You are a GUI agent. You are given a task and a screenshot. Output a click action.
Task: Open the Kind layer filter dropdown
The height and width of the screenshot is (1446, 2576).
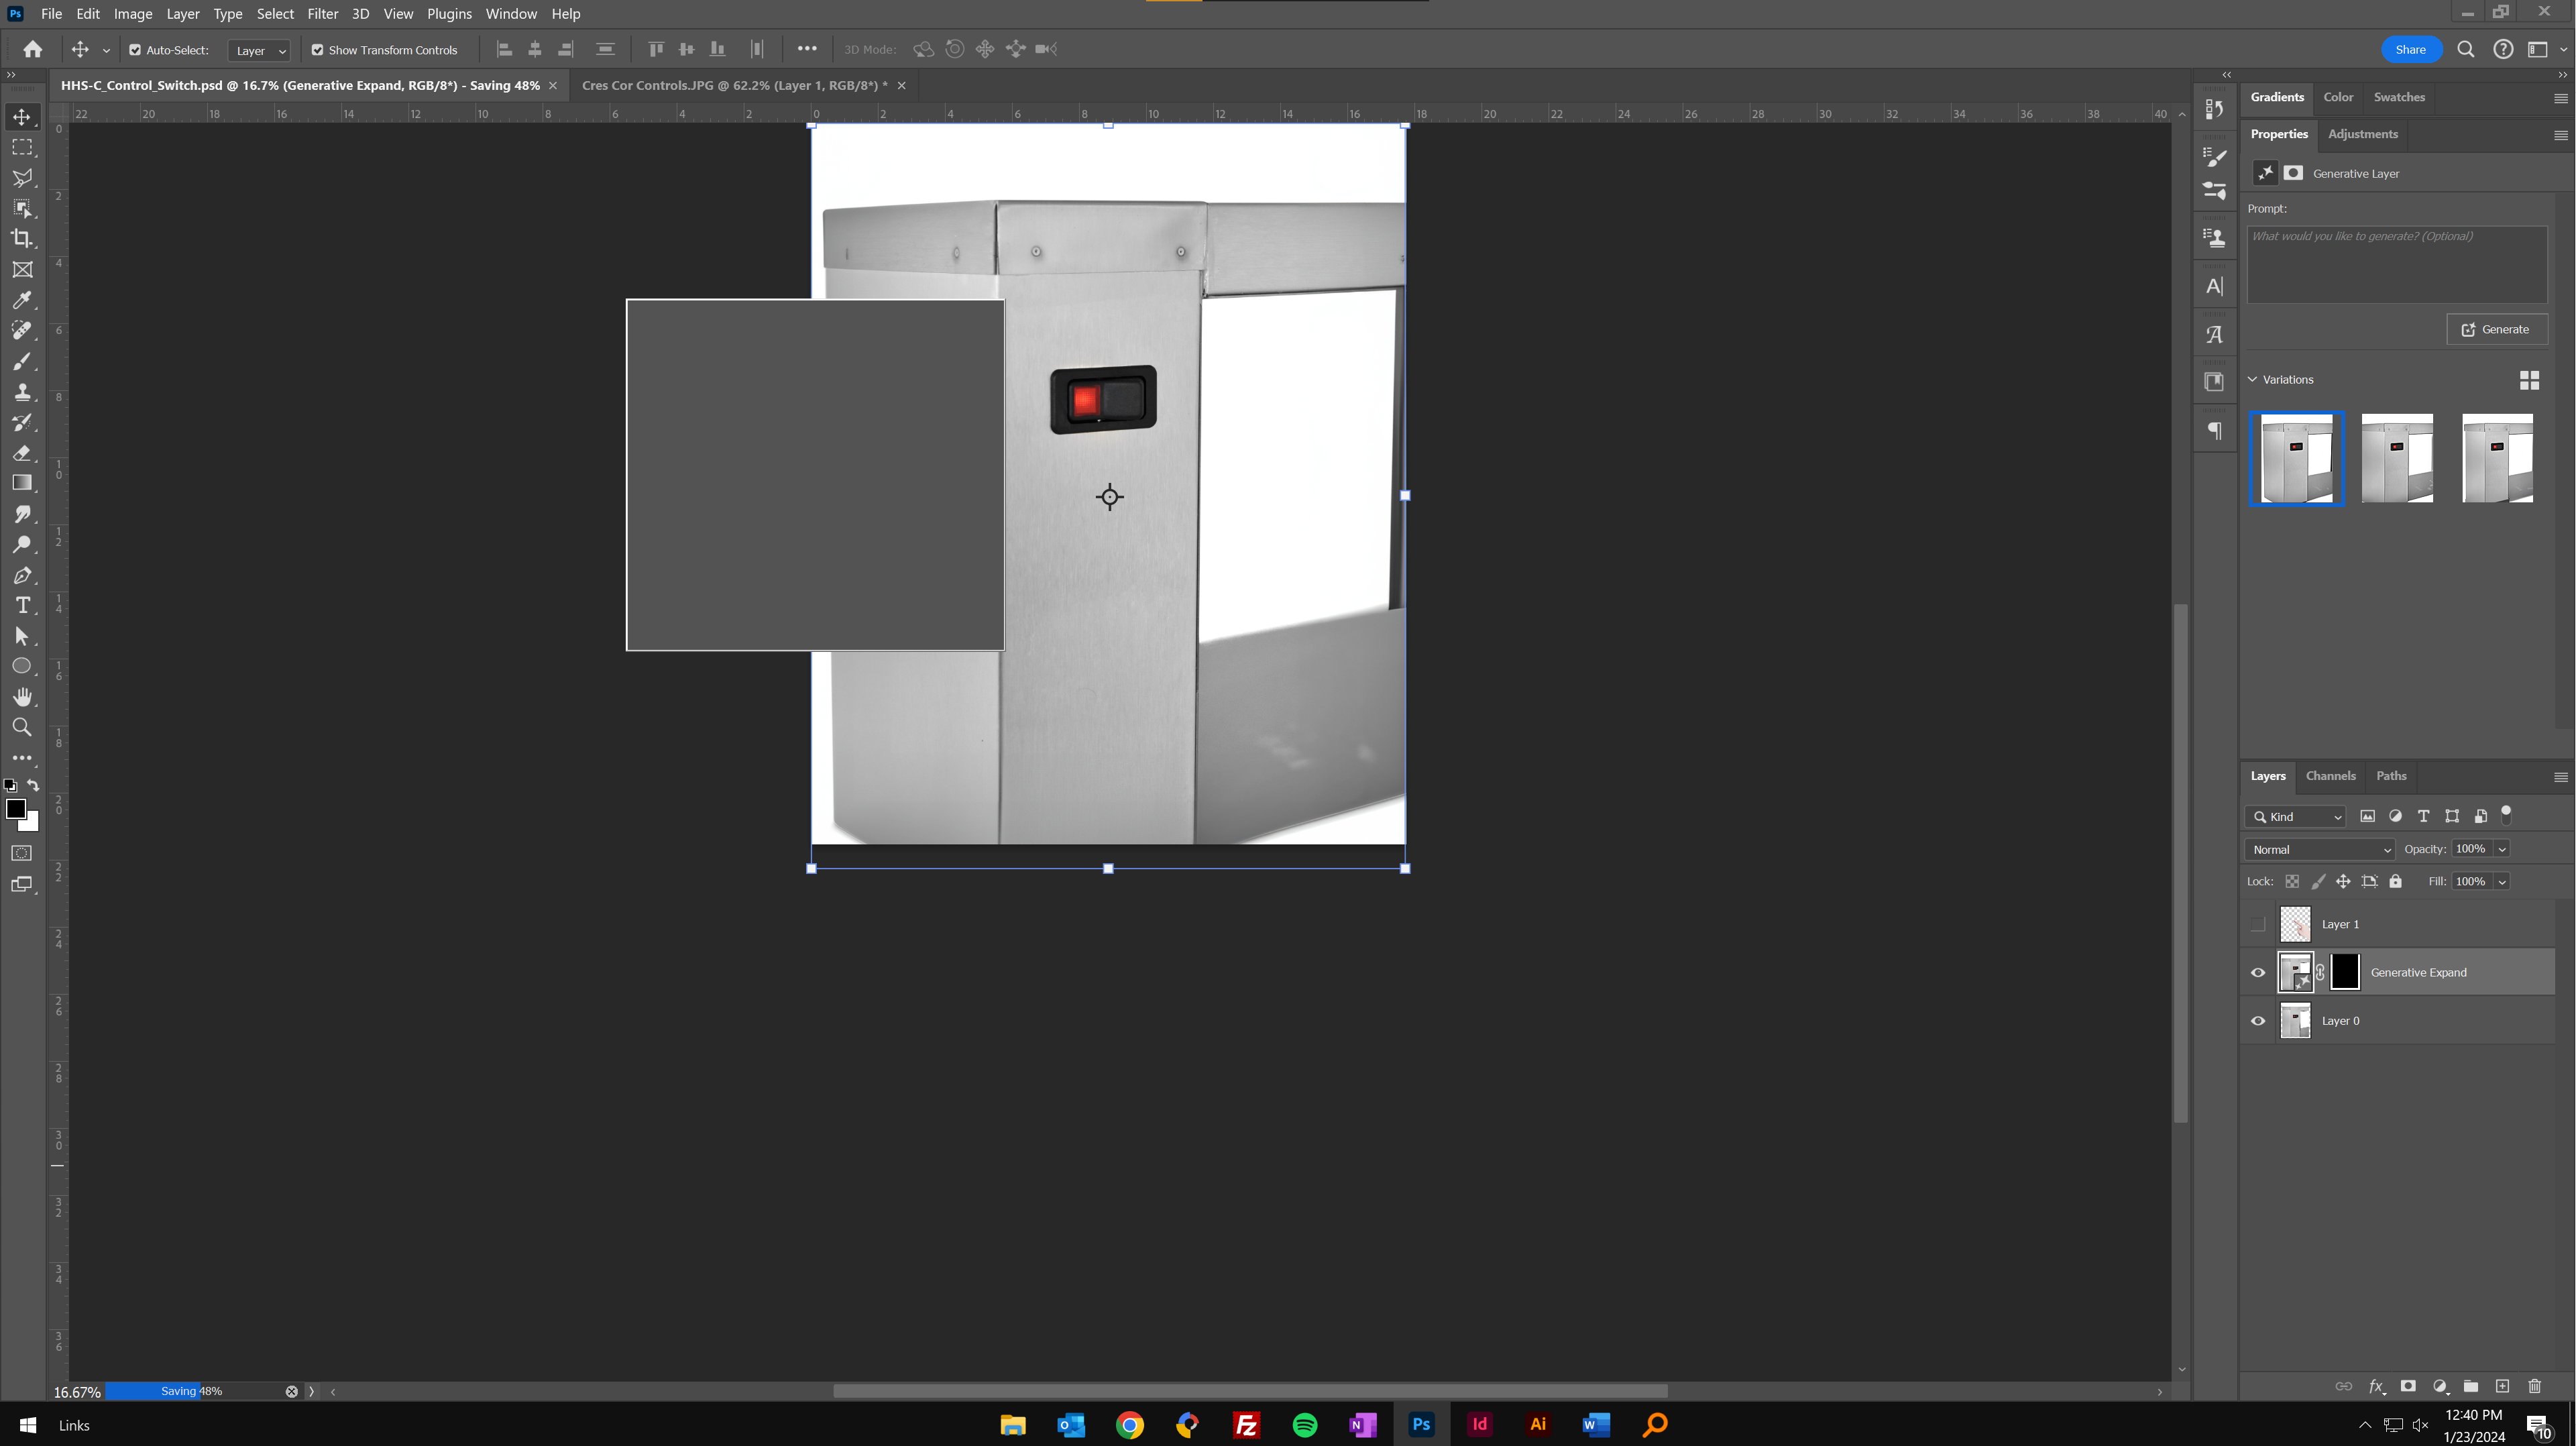[2294, 816]
